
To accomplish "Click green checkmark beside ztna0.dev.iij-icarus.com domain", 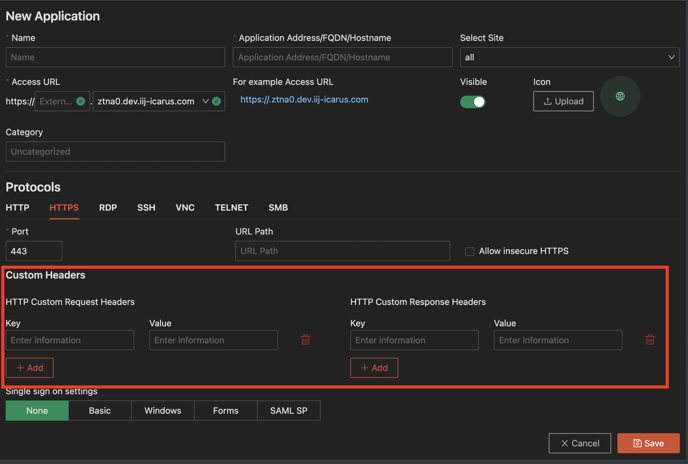I will 217,101.
